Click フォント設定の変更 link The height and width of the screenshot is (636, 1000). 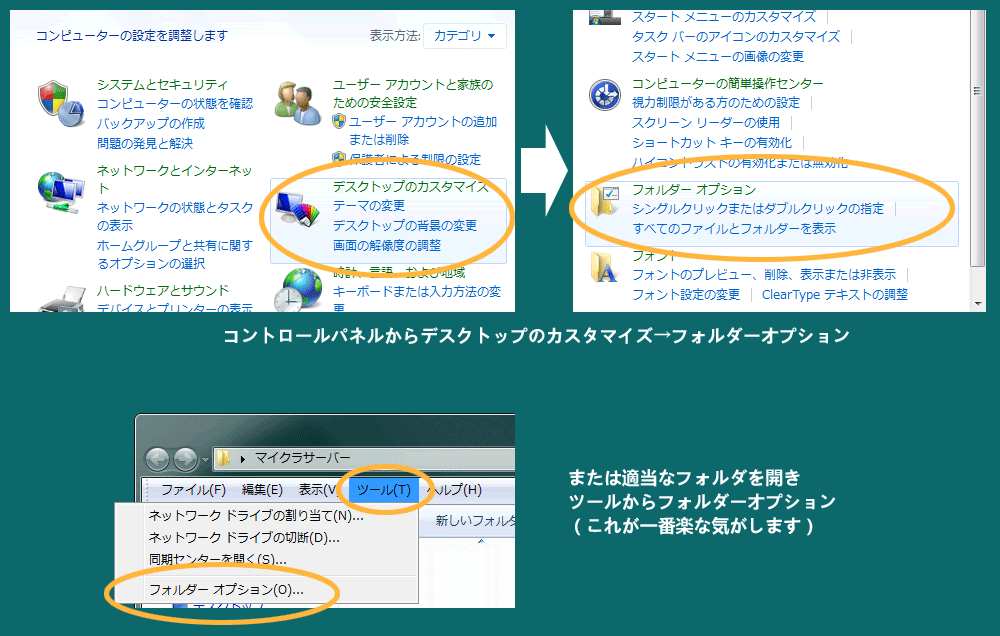(x=686, y=294)
